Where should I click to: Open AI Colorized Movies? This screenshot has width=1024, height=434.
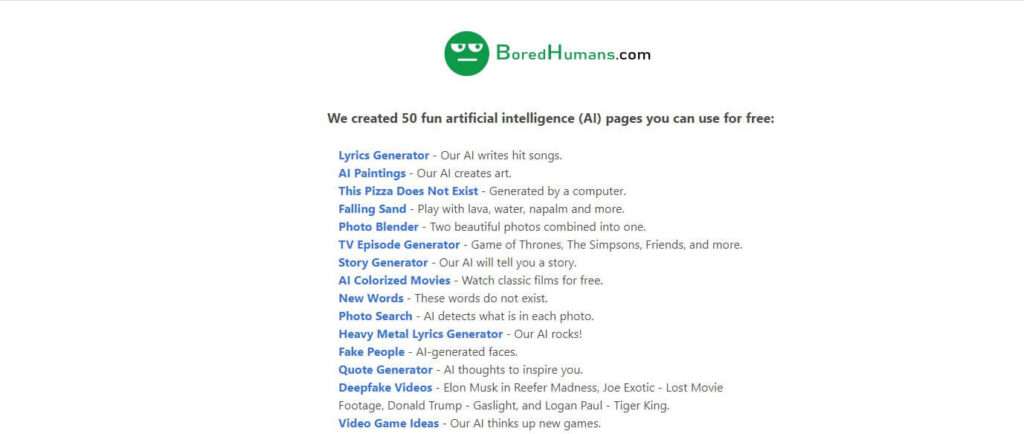click(394, 281)
